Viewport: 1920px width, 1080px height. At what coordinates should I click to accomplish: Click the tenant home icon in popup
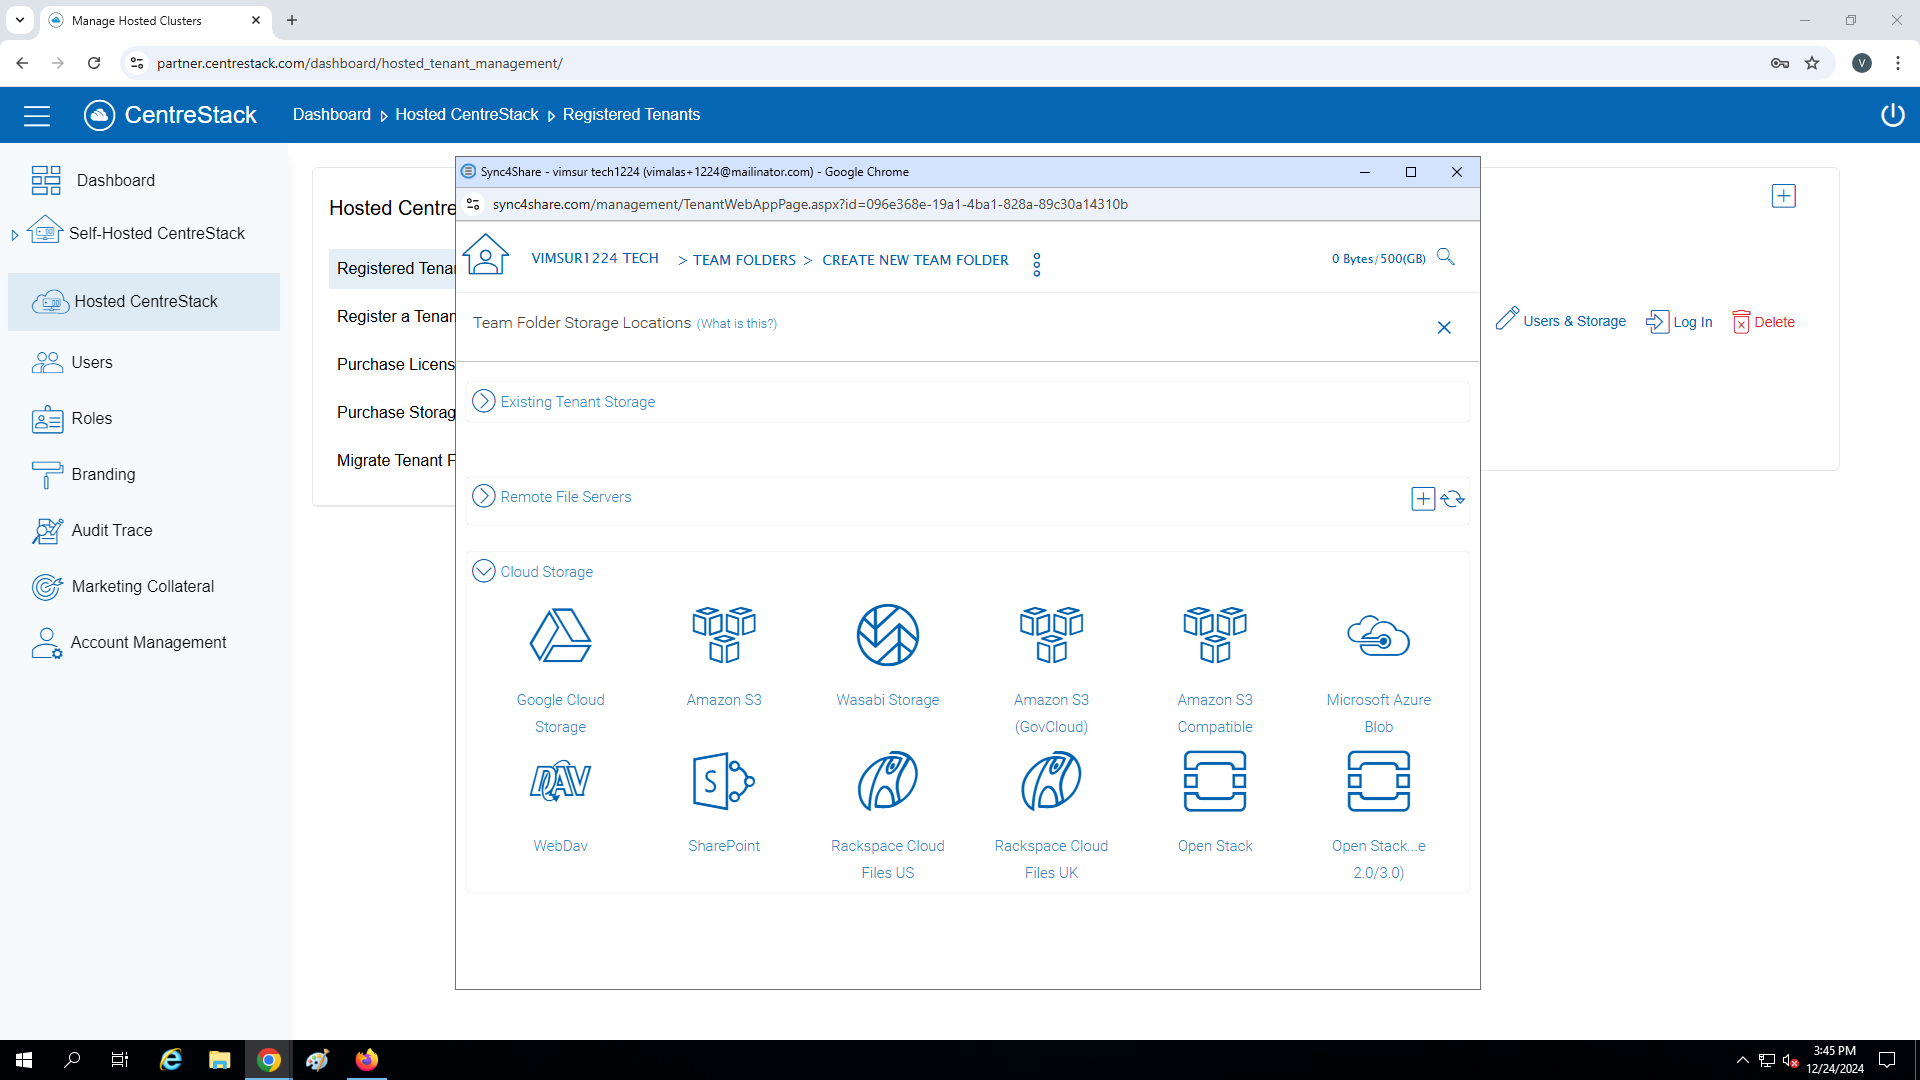coord(486,255)
